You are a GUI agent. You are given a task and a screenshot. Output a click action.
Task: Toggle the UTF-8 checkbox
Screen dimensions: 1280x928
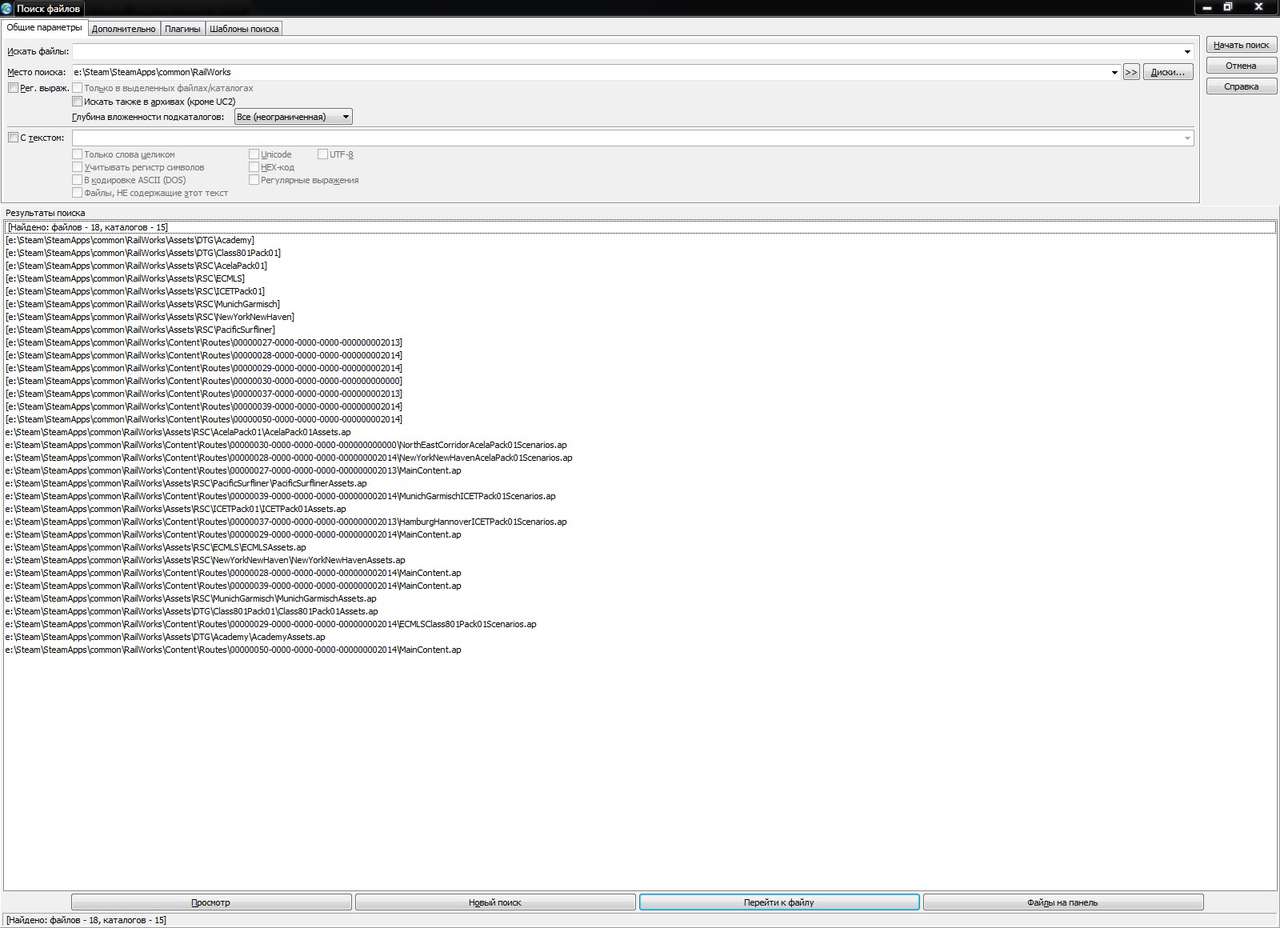(323, 155)
